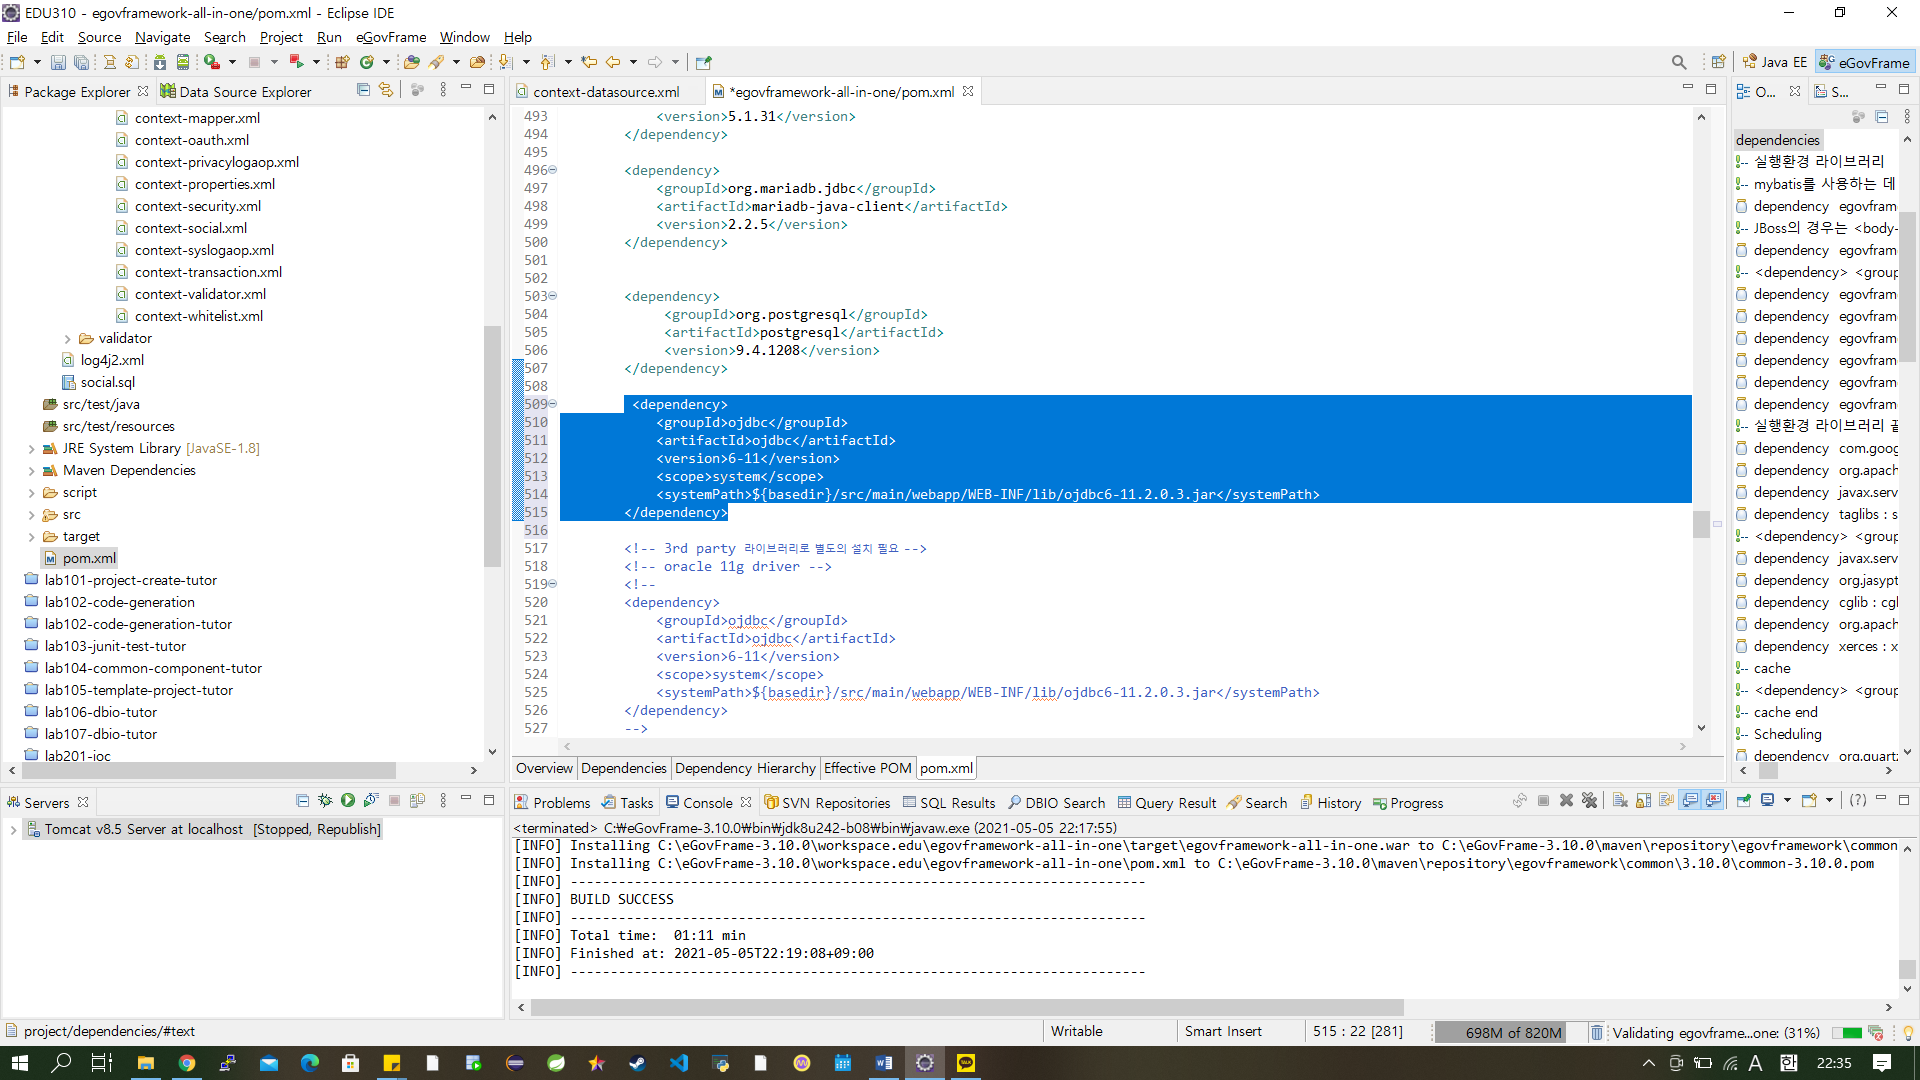
Task: Select context-security.xml file
Action: pyautogui.click(x=198, y=206)
